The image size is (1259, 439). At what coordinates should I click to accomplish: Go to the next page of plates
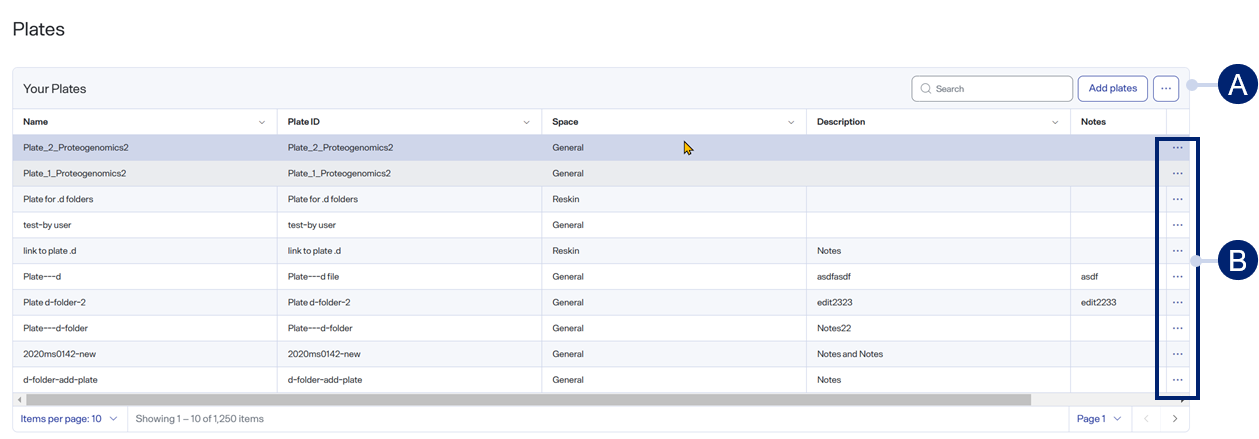point(1175,419)
